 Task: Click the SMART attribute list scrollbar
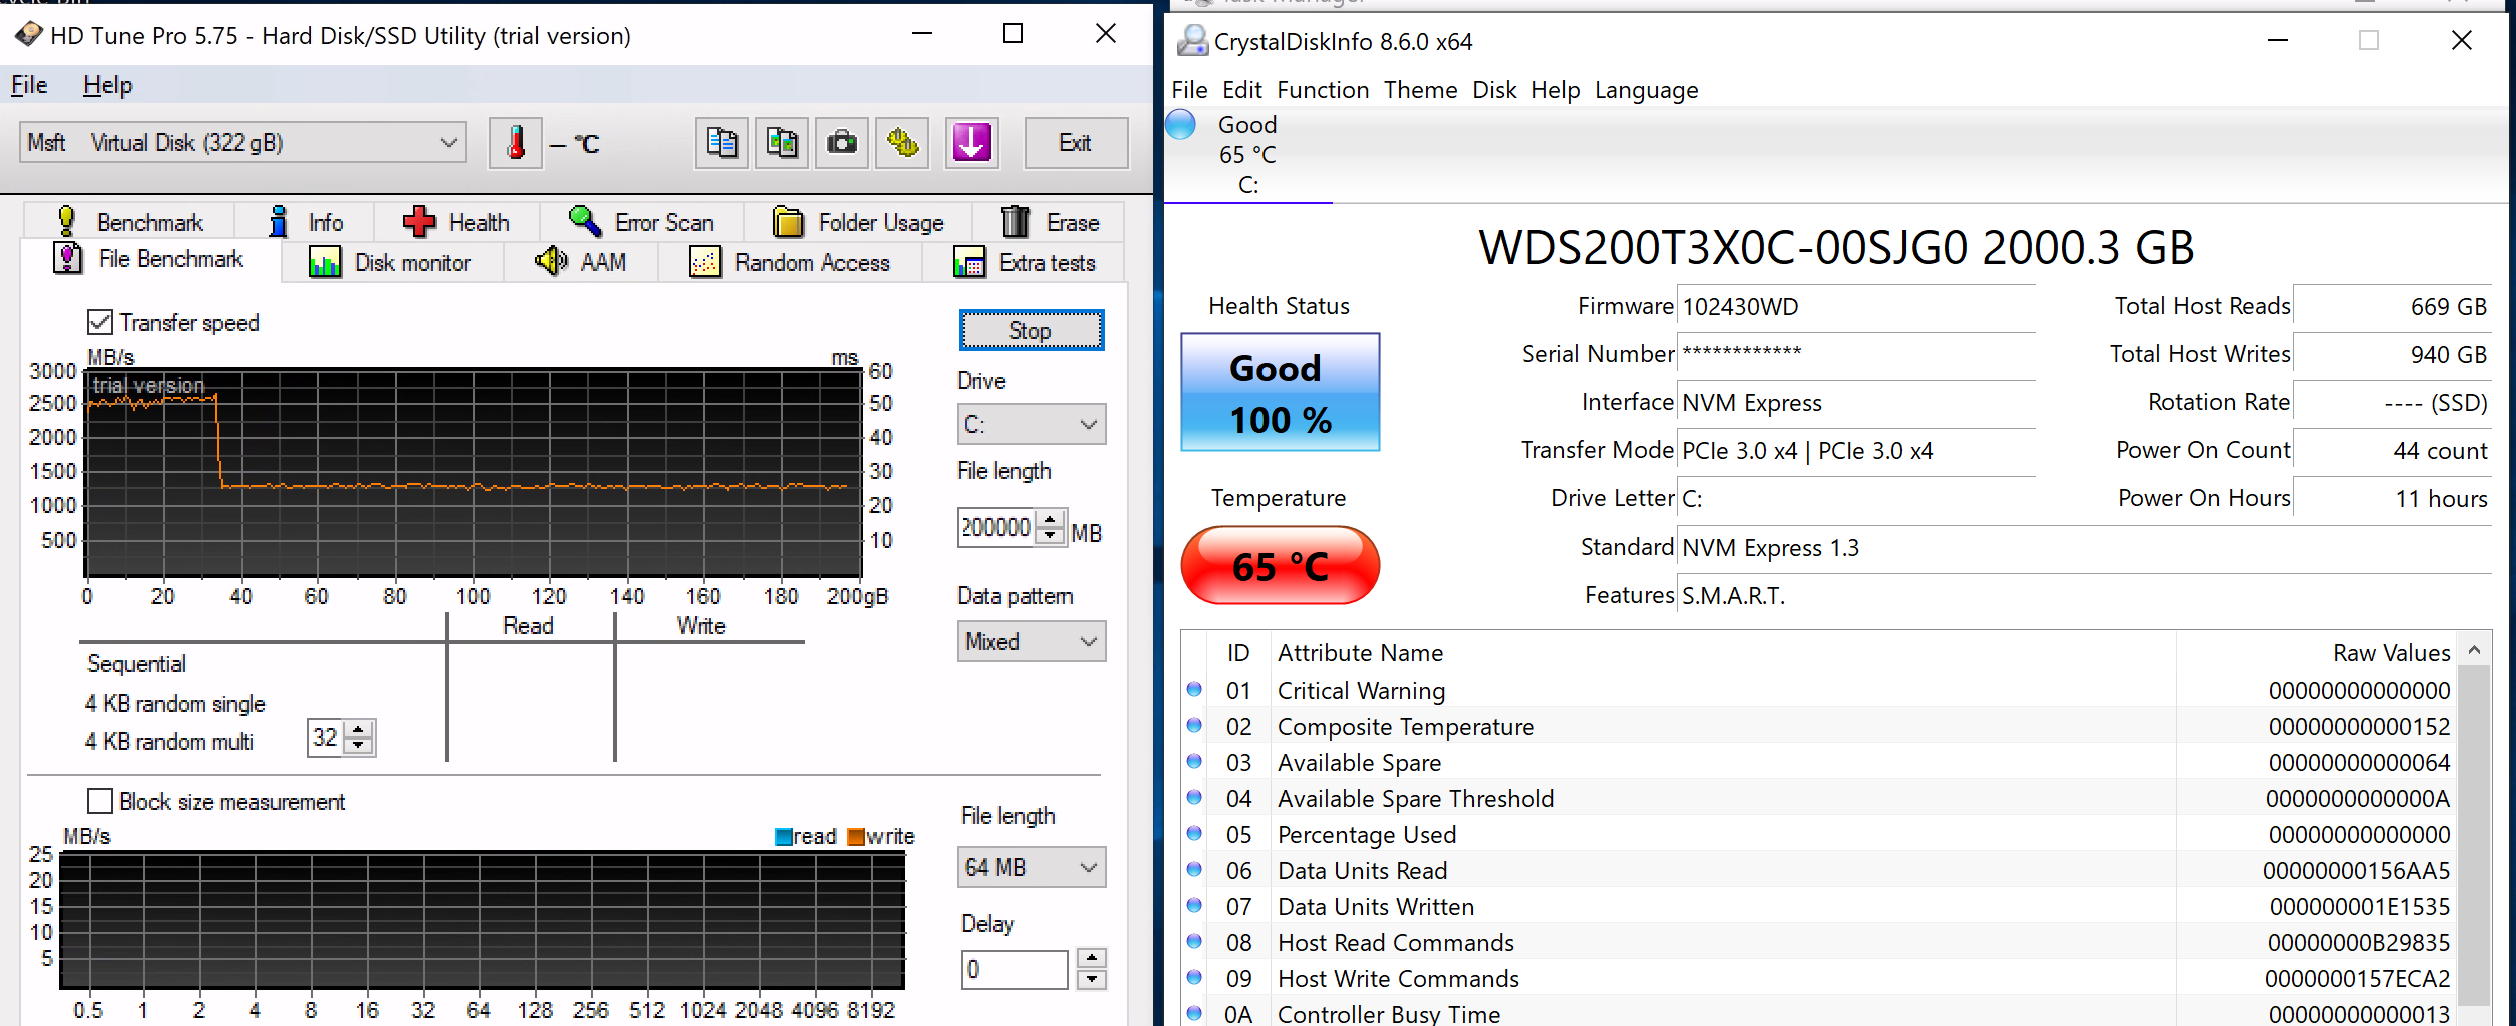click(2473, 830)
